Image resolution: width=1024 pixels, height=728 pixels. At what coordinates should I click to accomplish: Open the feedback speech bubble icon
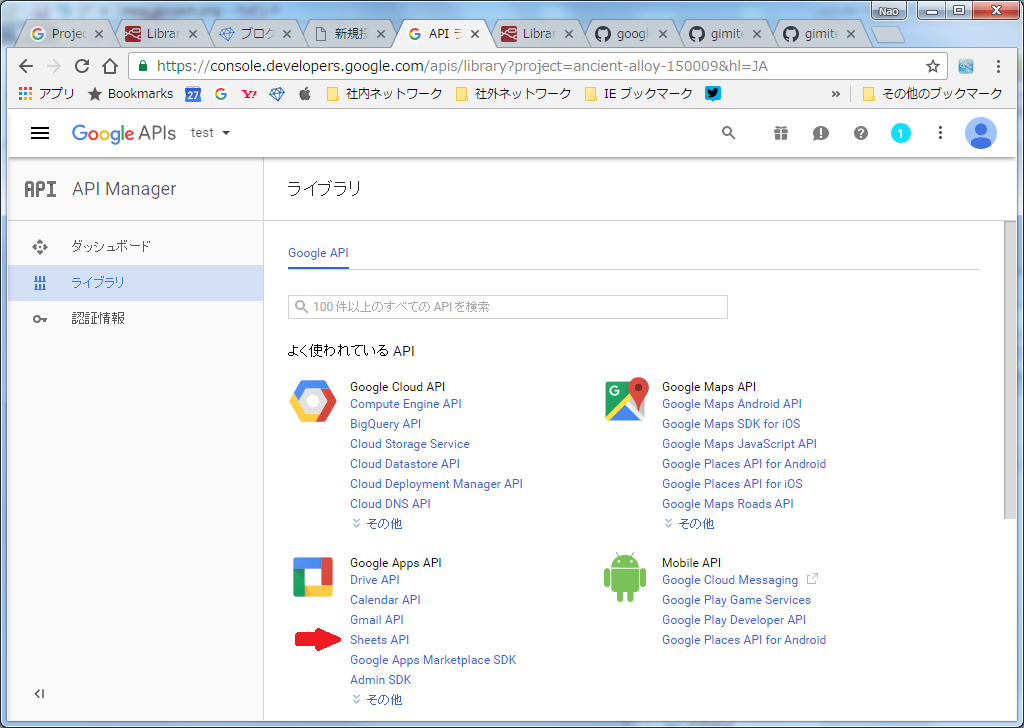coord(820,133)
